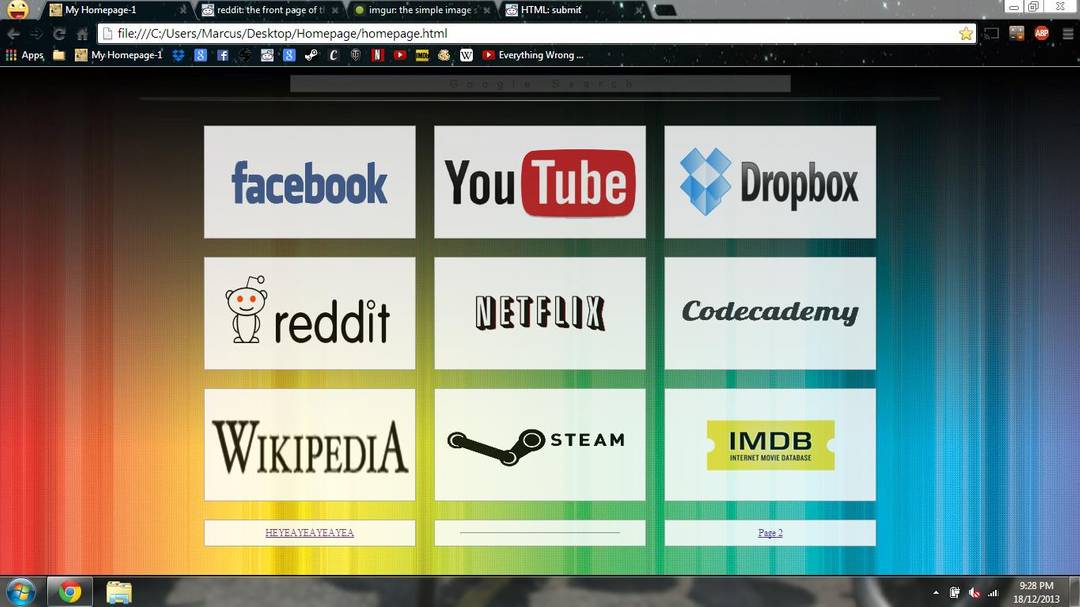Reload the current page
The width and height of the screenshot is (1080, 607).
pos(59,34)
